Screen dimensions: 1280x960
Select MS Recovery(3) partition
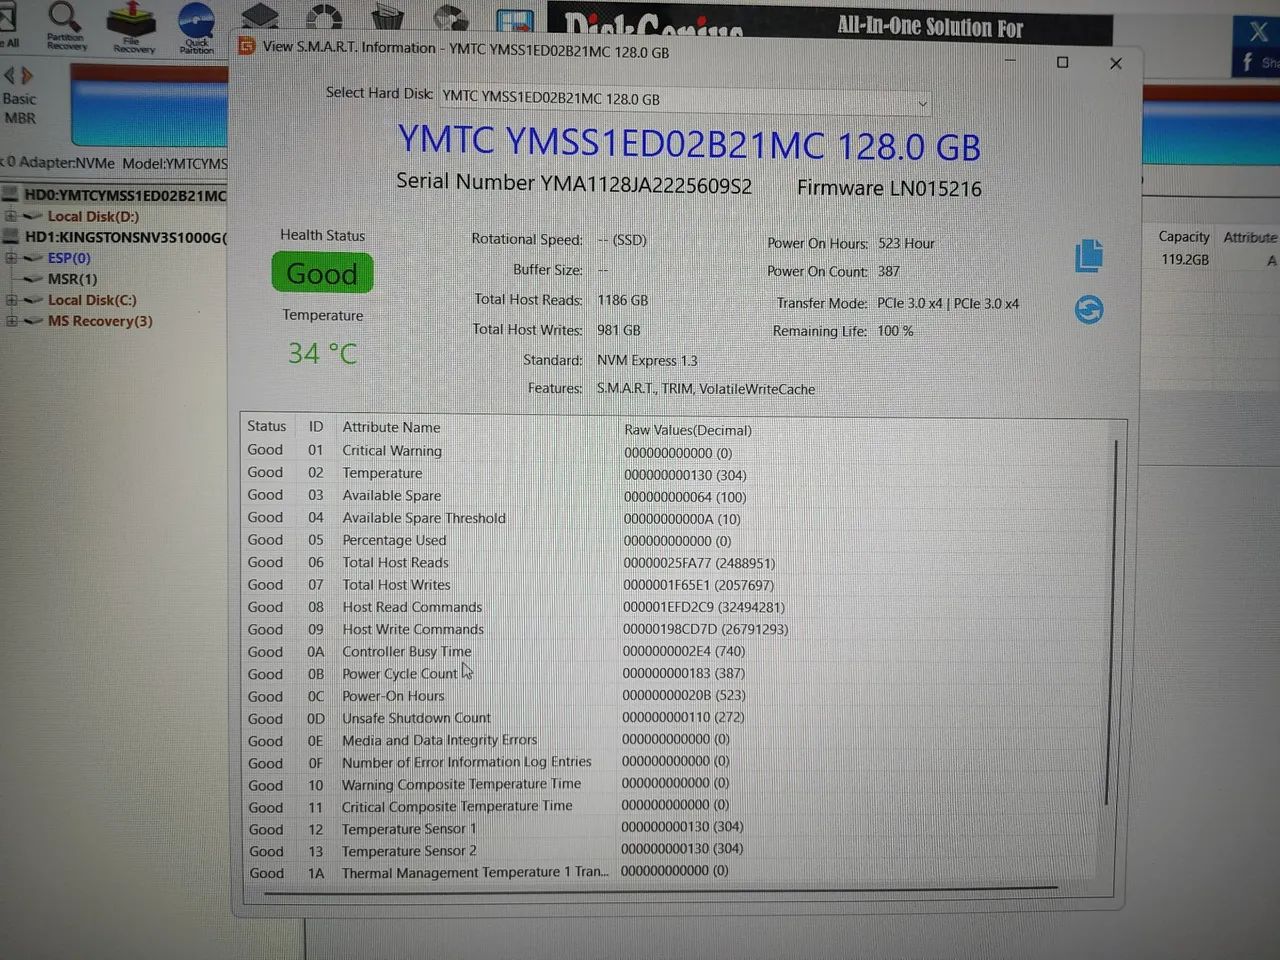[x=100, y=321]
